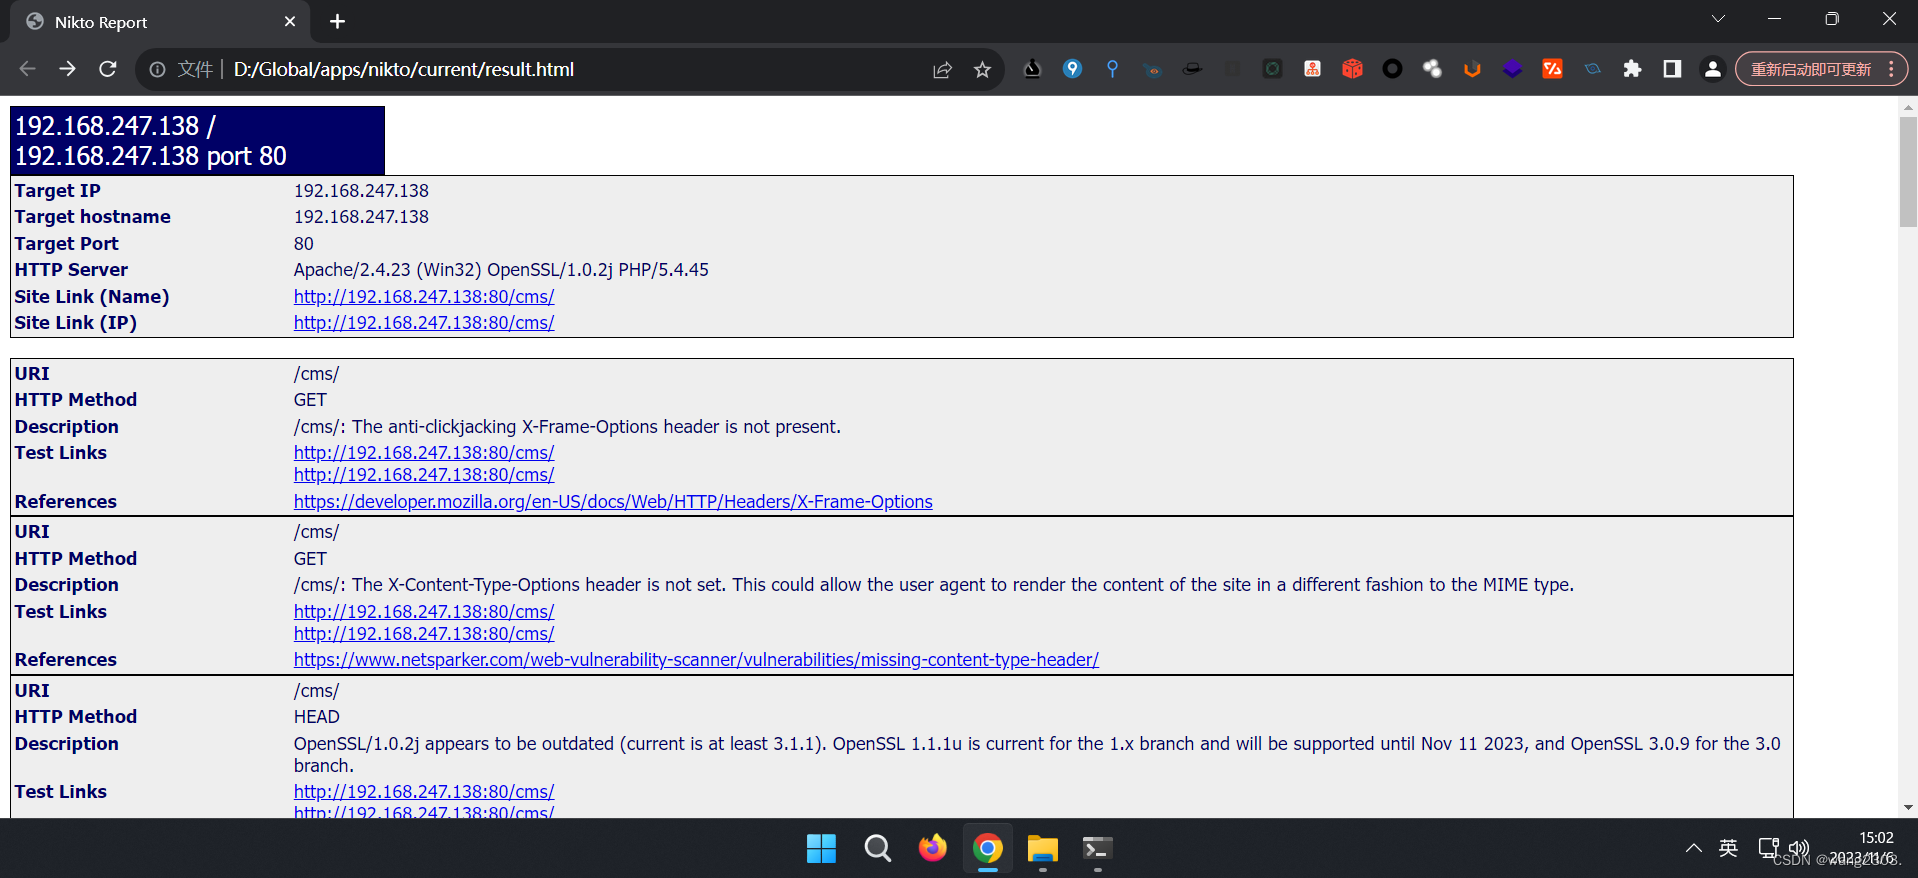The height and width of the screenshot is (878, 1918).
Task: Open the volume tray icon
Action: (1798, 848)
